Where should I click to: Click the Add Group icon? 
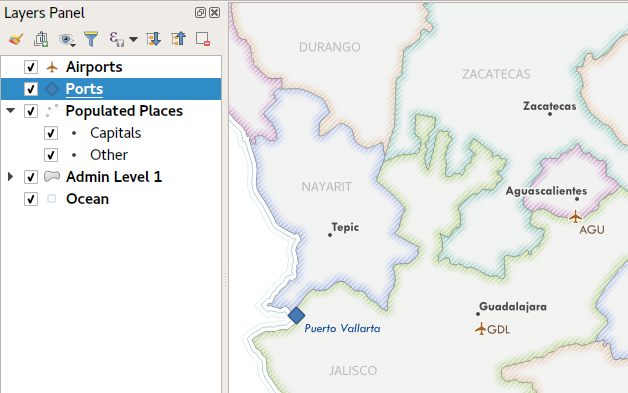(x=41, y=39)
